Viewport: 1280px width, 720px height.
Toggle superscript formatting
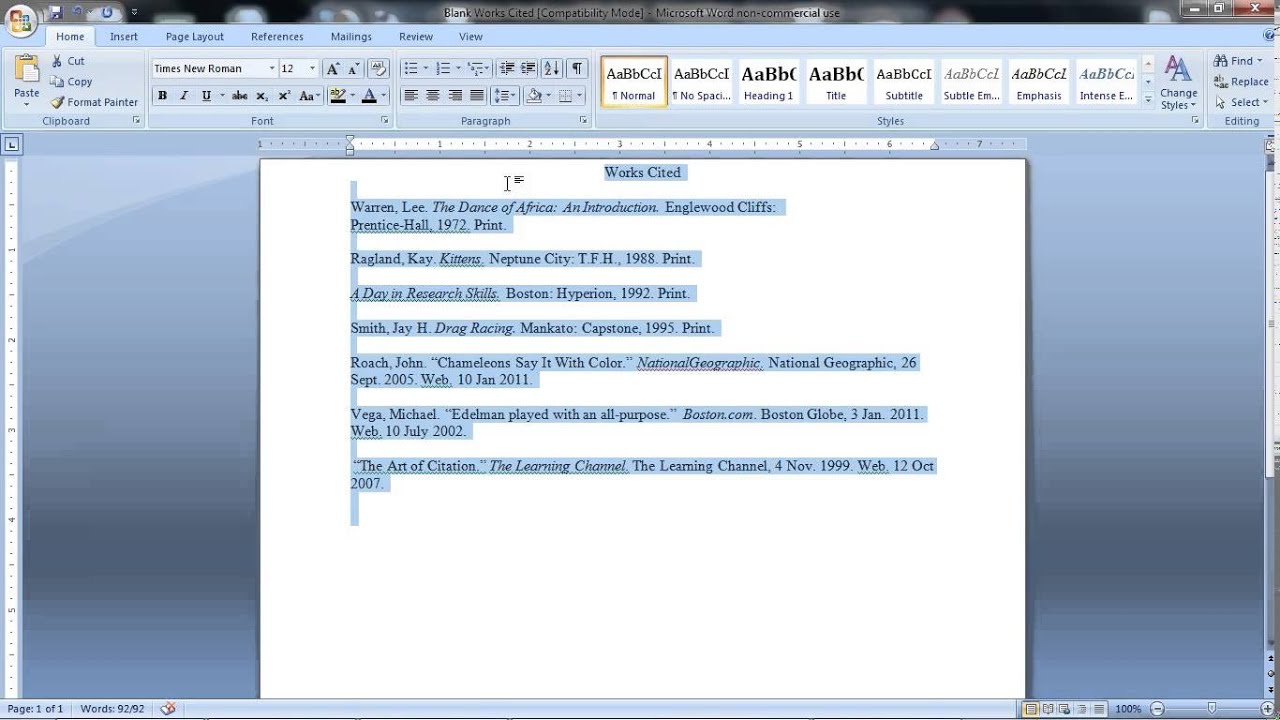tap(284, 96)
